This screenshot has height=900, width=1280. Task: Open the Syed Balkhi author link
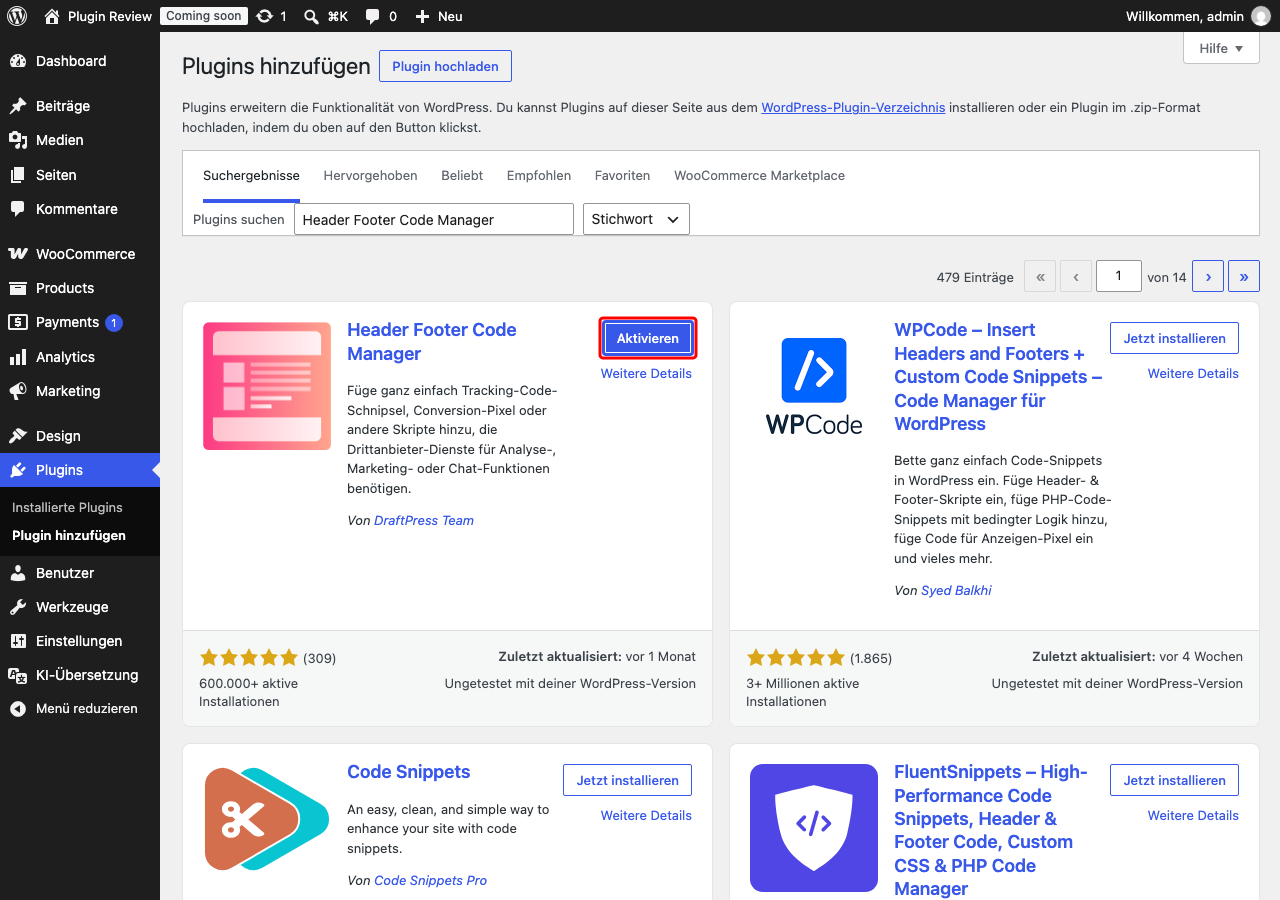(956, 590)
